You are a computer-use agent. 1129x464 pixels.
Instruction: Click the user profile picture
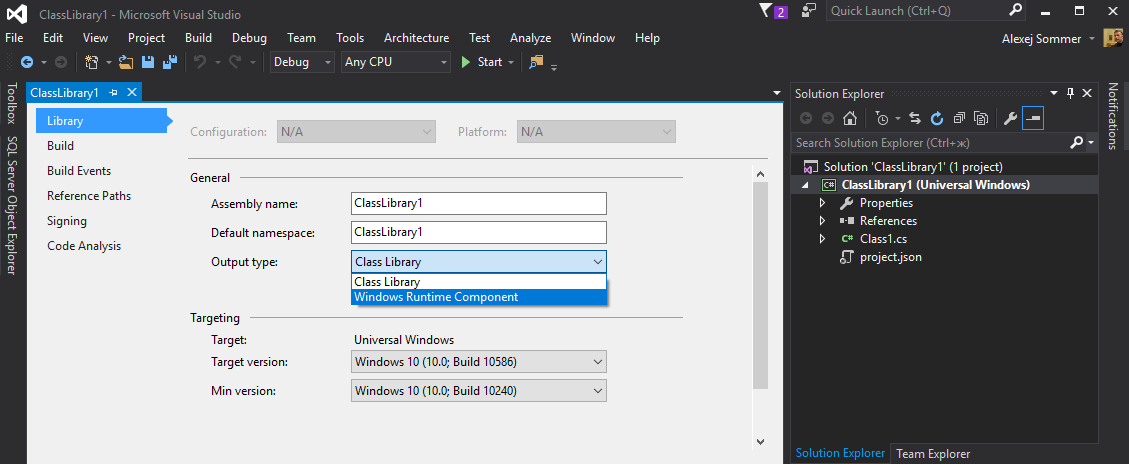pos(1112,38)
